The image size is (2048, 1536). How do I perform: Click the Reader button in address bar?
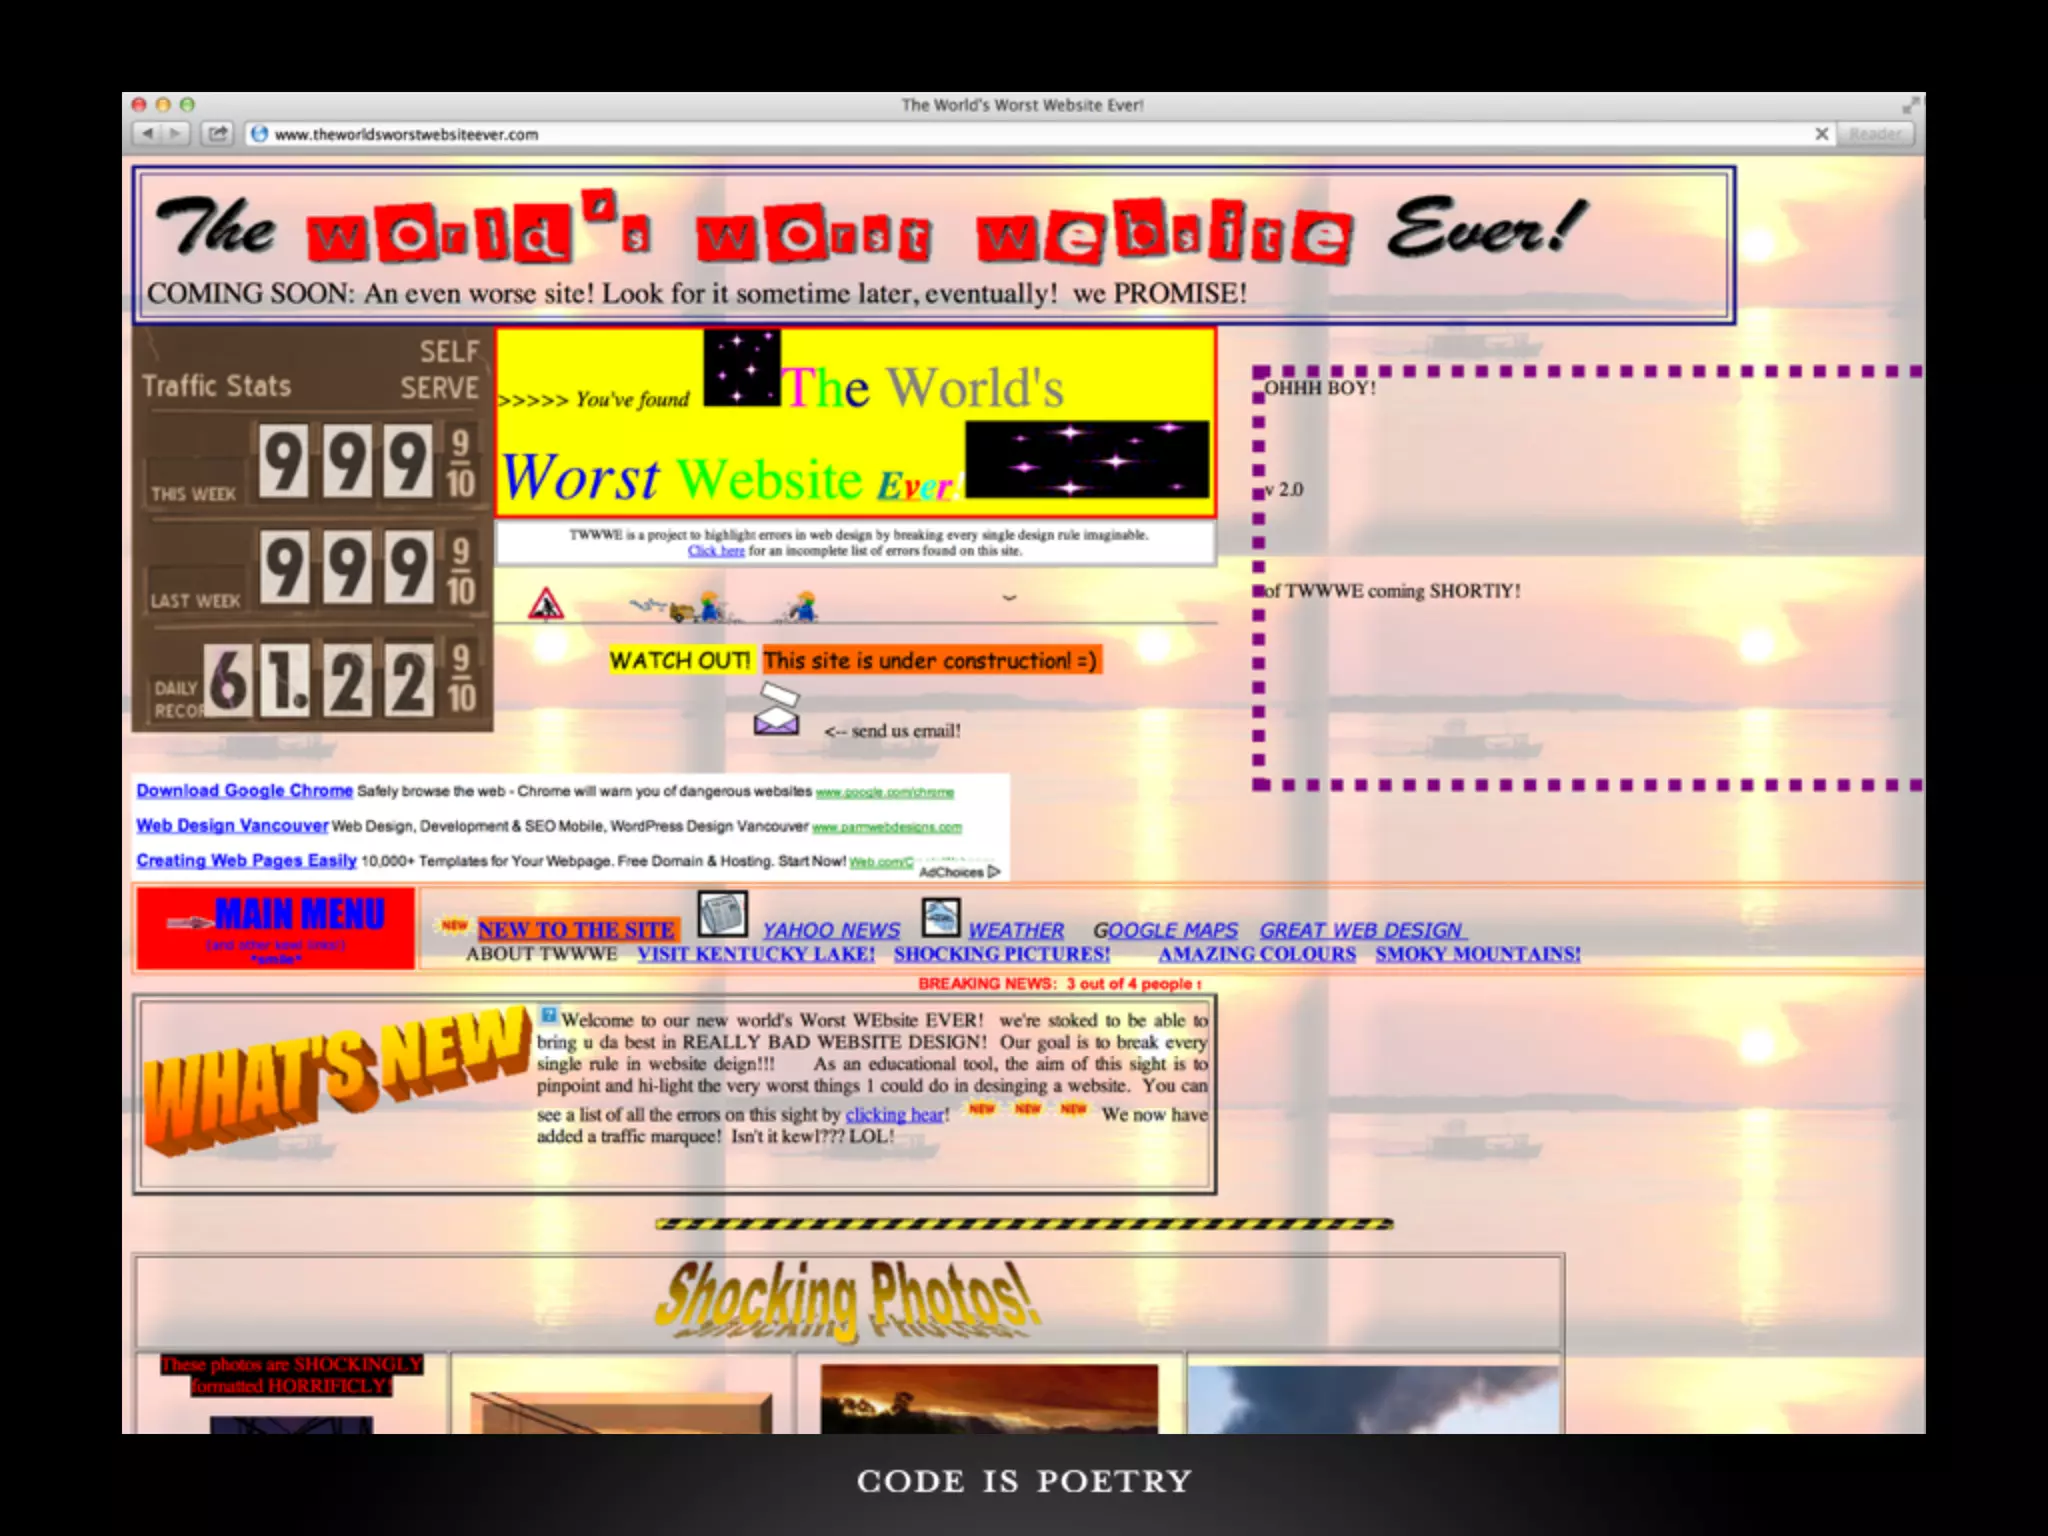1875,134
